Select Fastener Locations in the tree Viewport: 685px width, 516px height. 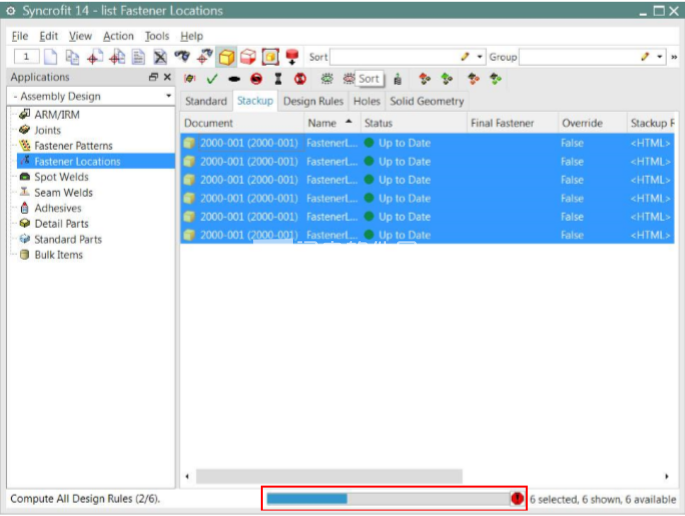pos(96,161)
